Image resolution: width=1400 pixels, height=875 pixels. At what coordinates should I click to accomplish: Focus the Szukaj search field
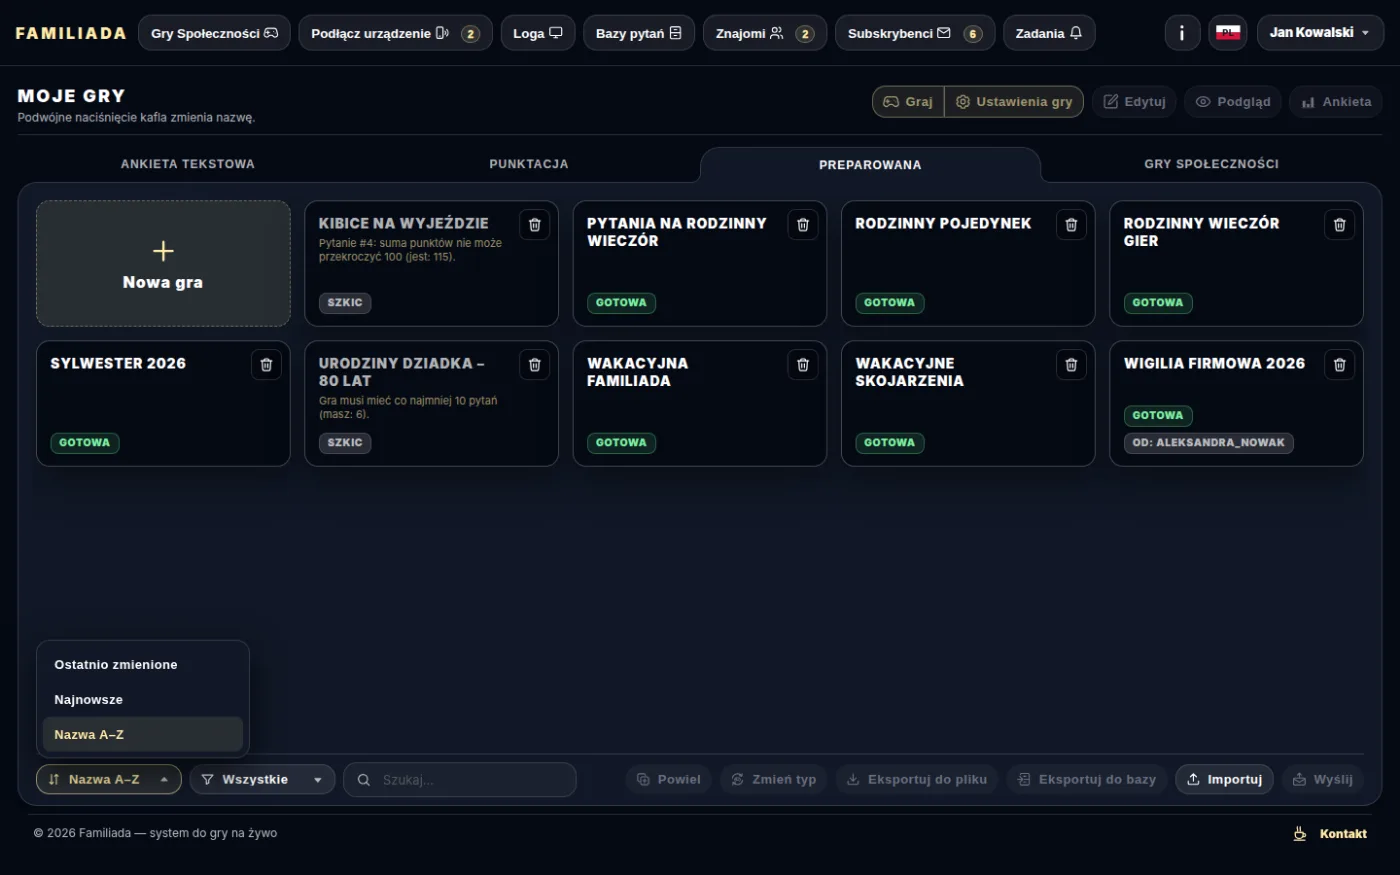point(460,780)
